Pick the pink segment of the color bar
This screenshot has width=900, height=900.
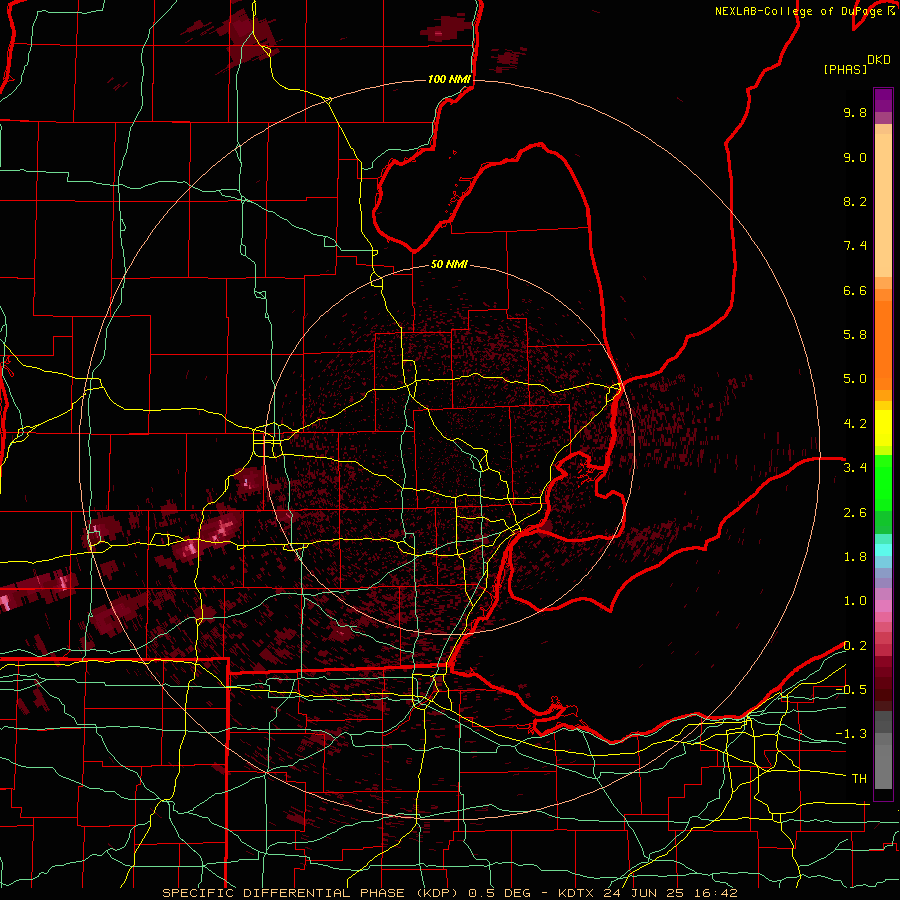pos(883,606)
